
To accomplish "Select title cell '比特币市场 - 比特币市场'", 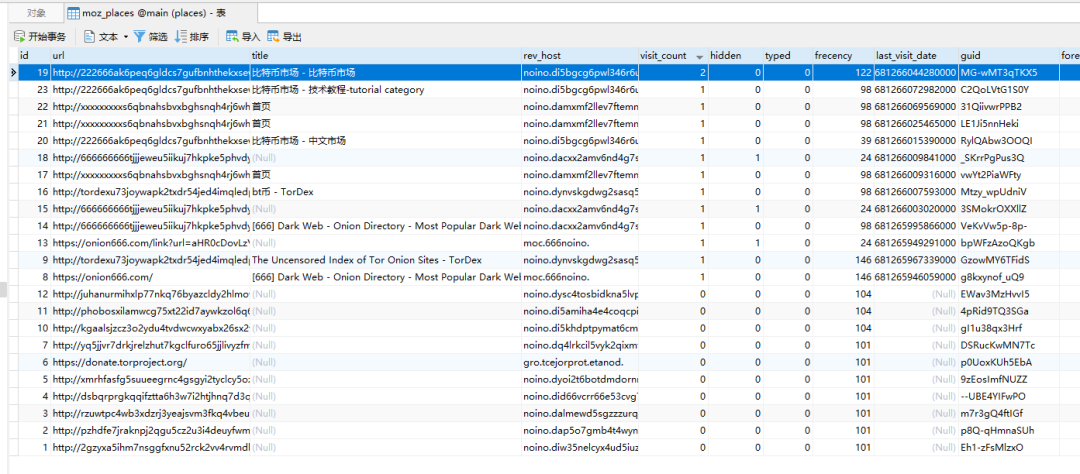I will 385,72.
